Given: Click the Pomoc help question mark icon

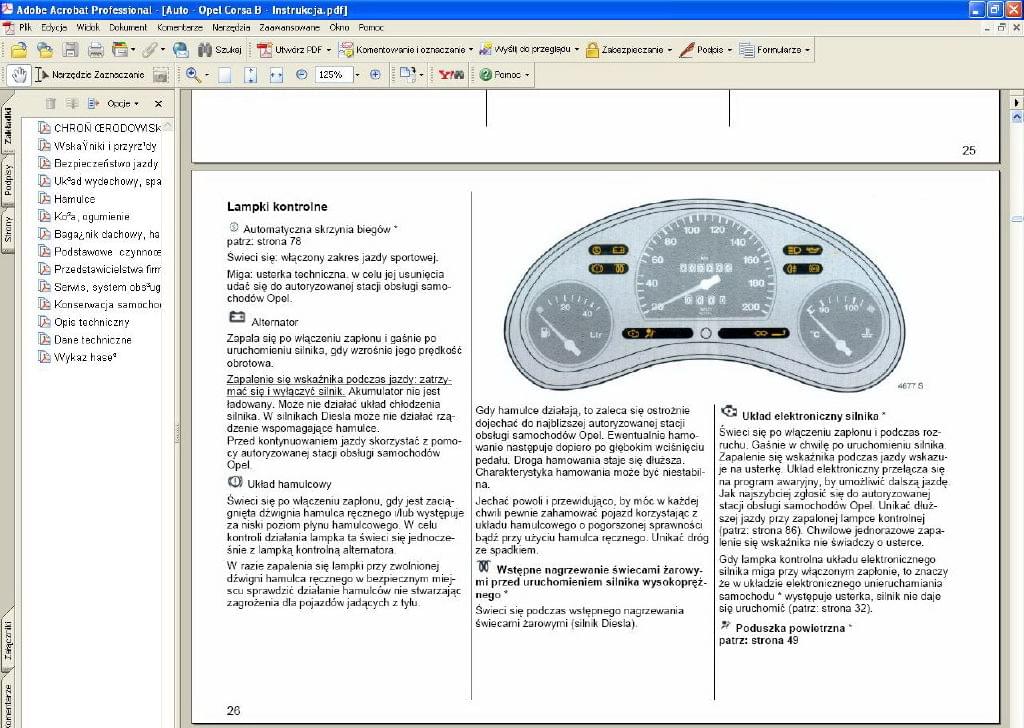Looking at the screenshot, I should tap(485, 75).
